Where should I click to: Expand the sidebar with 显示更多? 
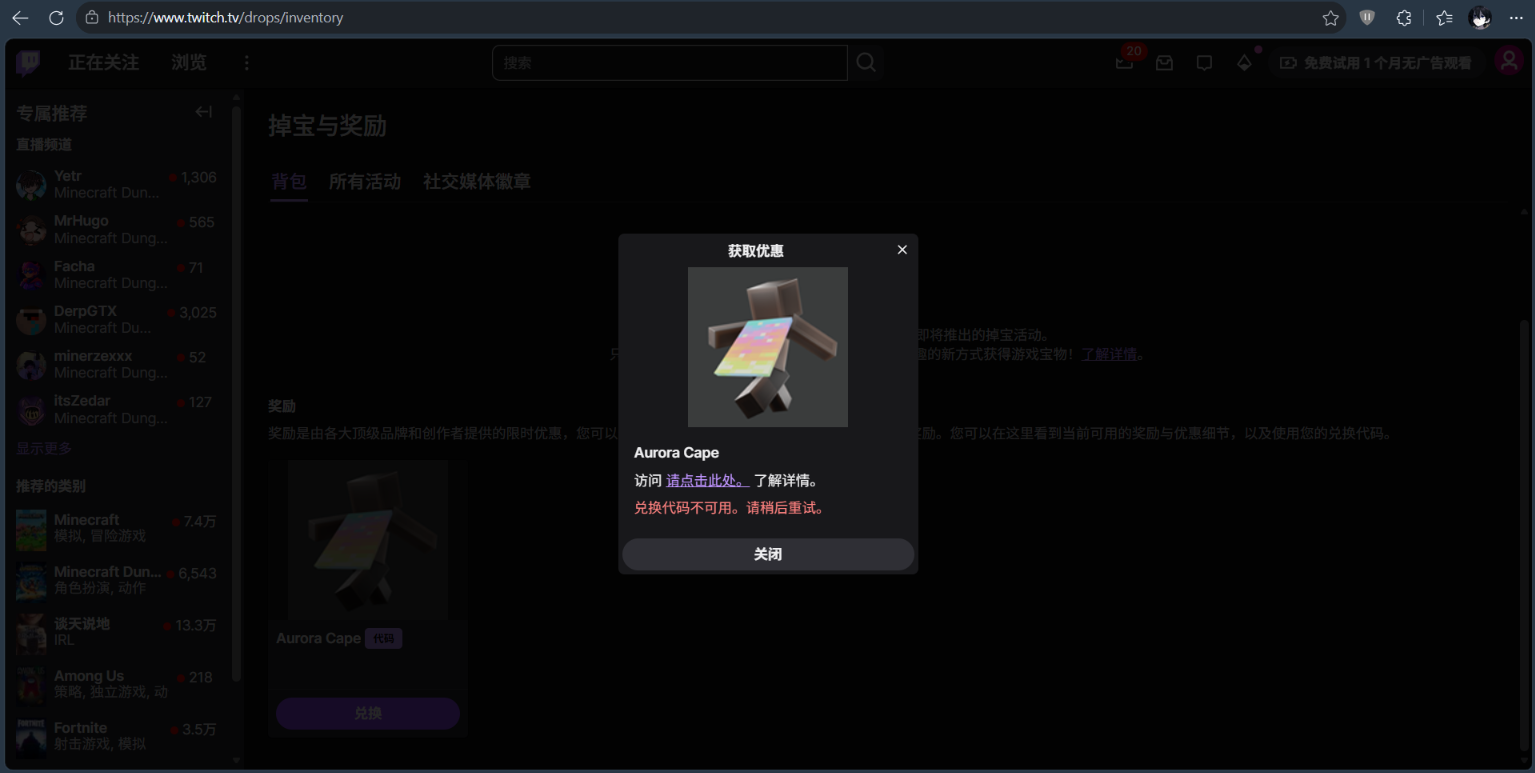(44, 449)
